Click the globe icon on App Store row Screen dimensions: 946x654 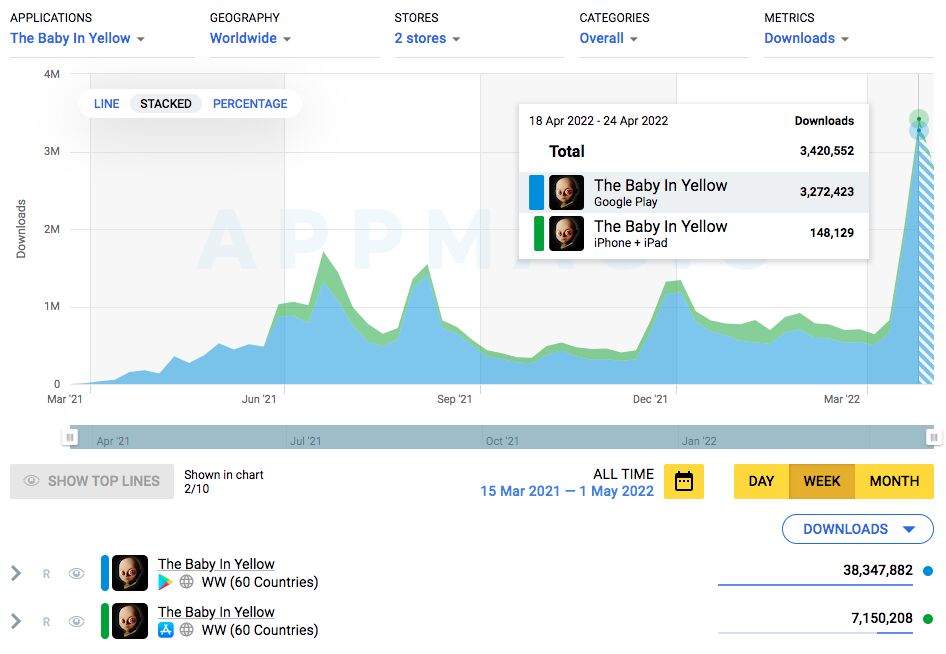tap(187, 629)
